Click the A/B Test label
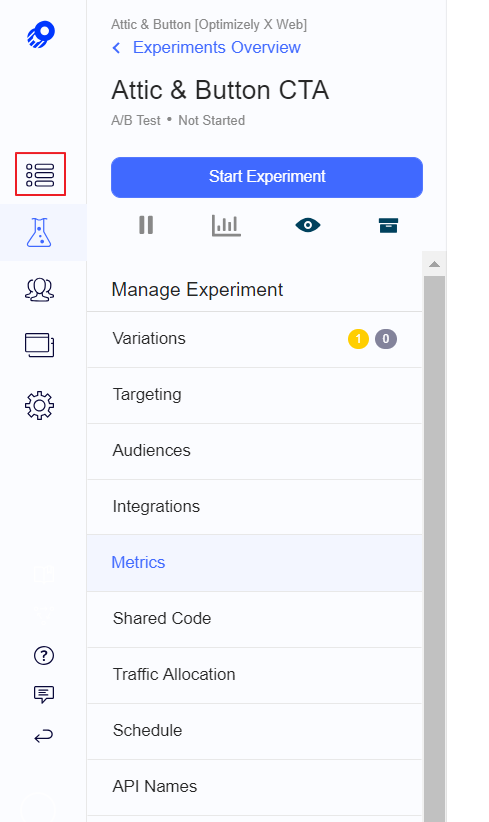The width and height of the screenshot is (489, 822). [x=136, y=121]
